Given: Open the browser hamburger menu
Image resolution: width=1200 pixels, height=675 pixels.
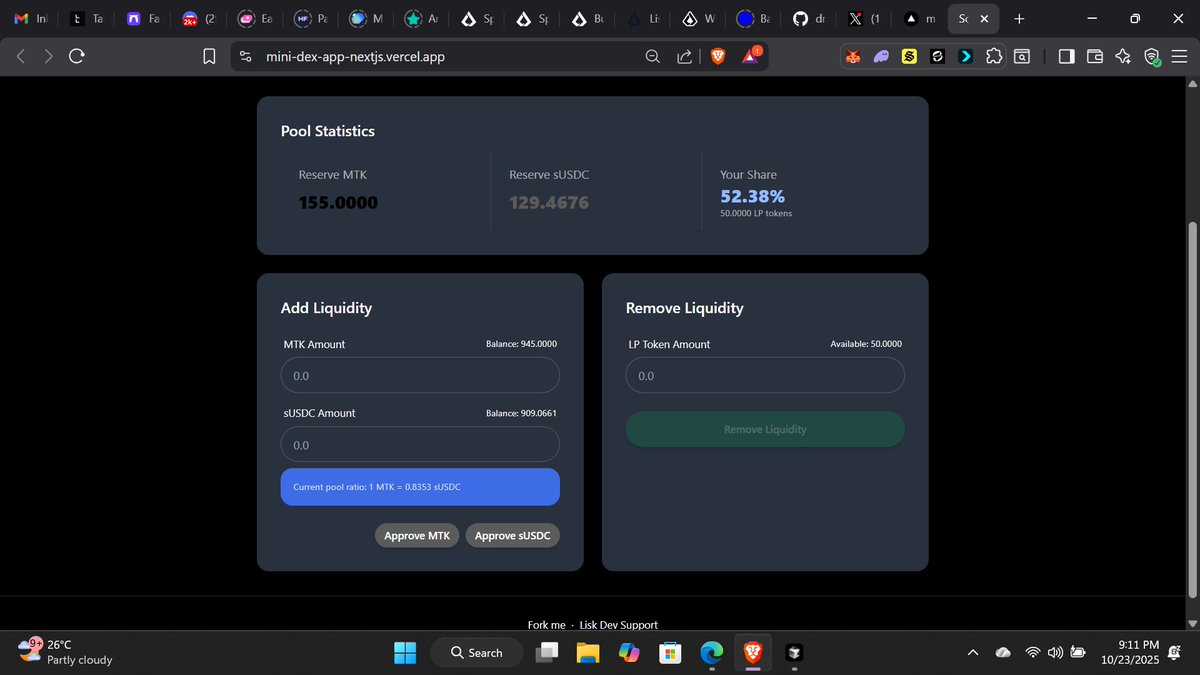Looking at the screenshot, I should coord(1180,57).
